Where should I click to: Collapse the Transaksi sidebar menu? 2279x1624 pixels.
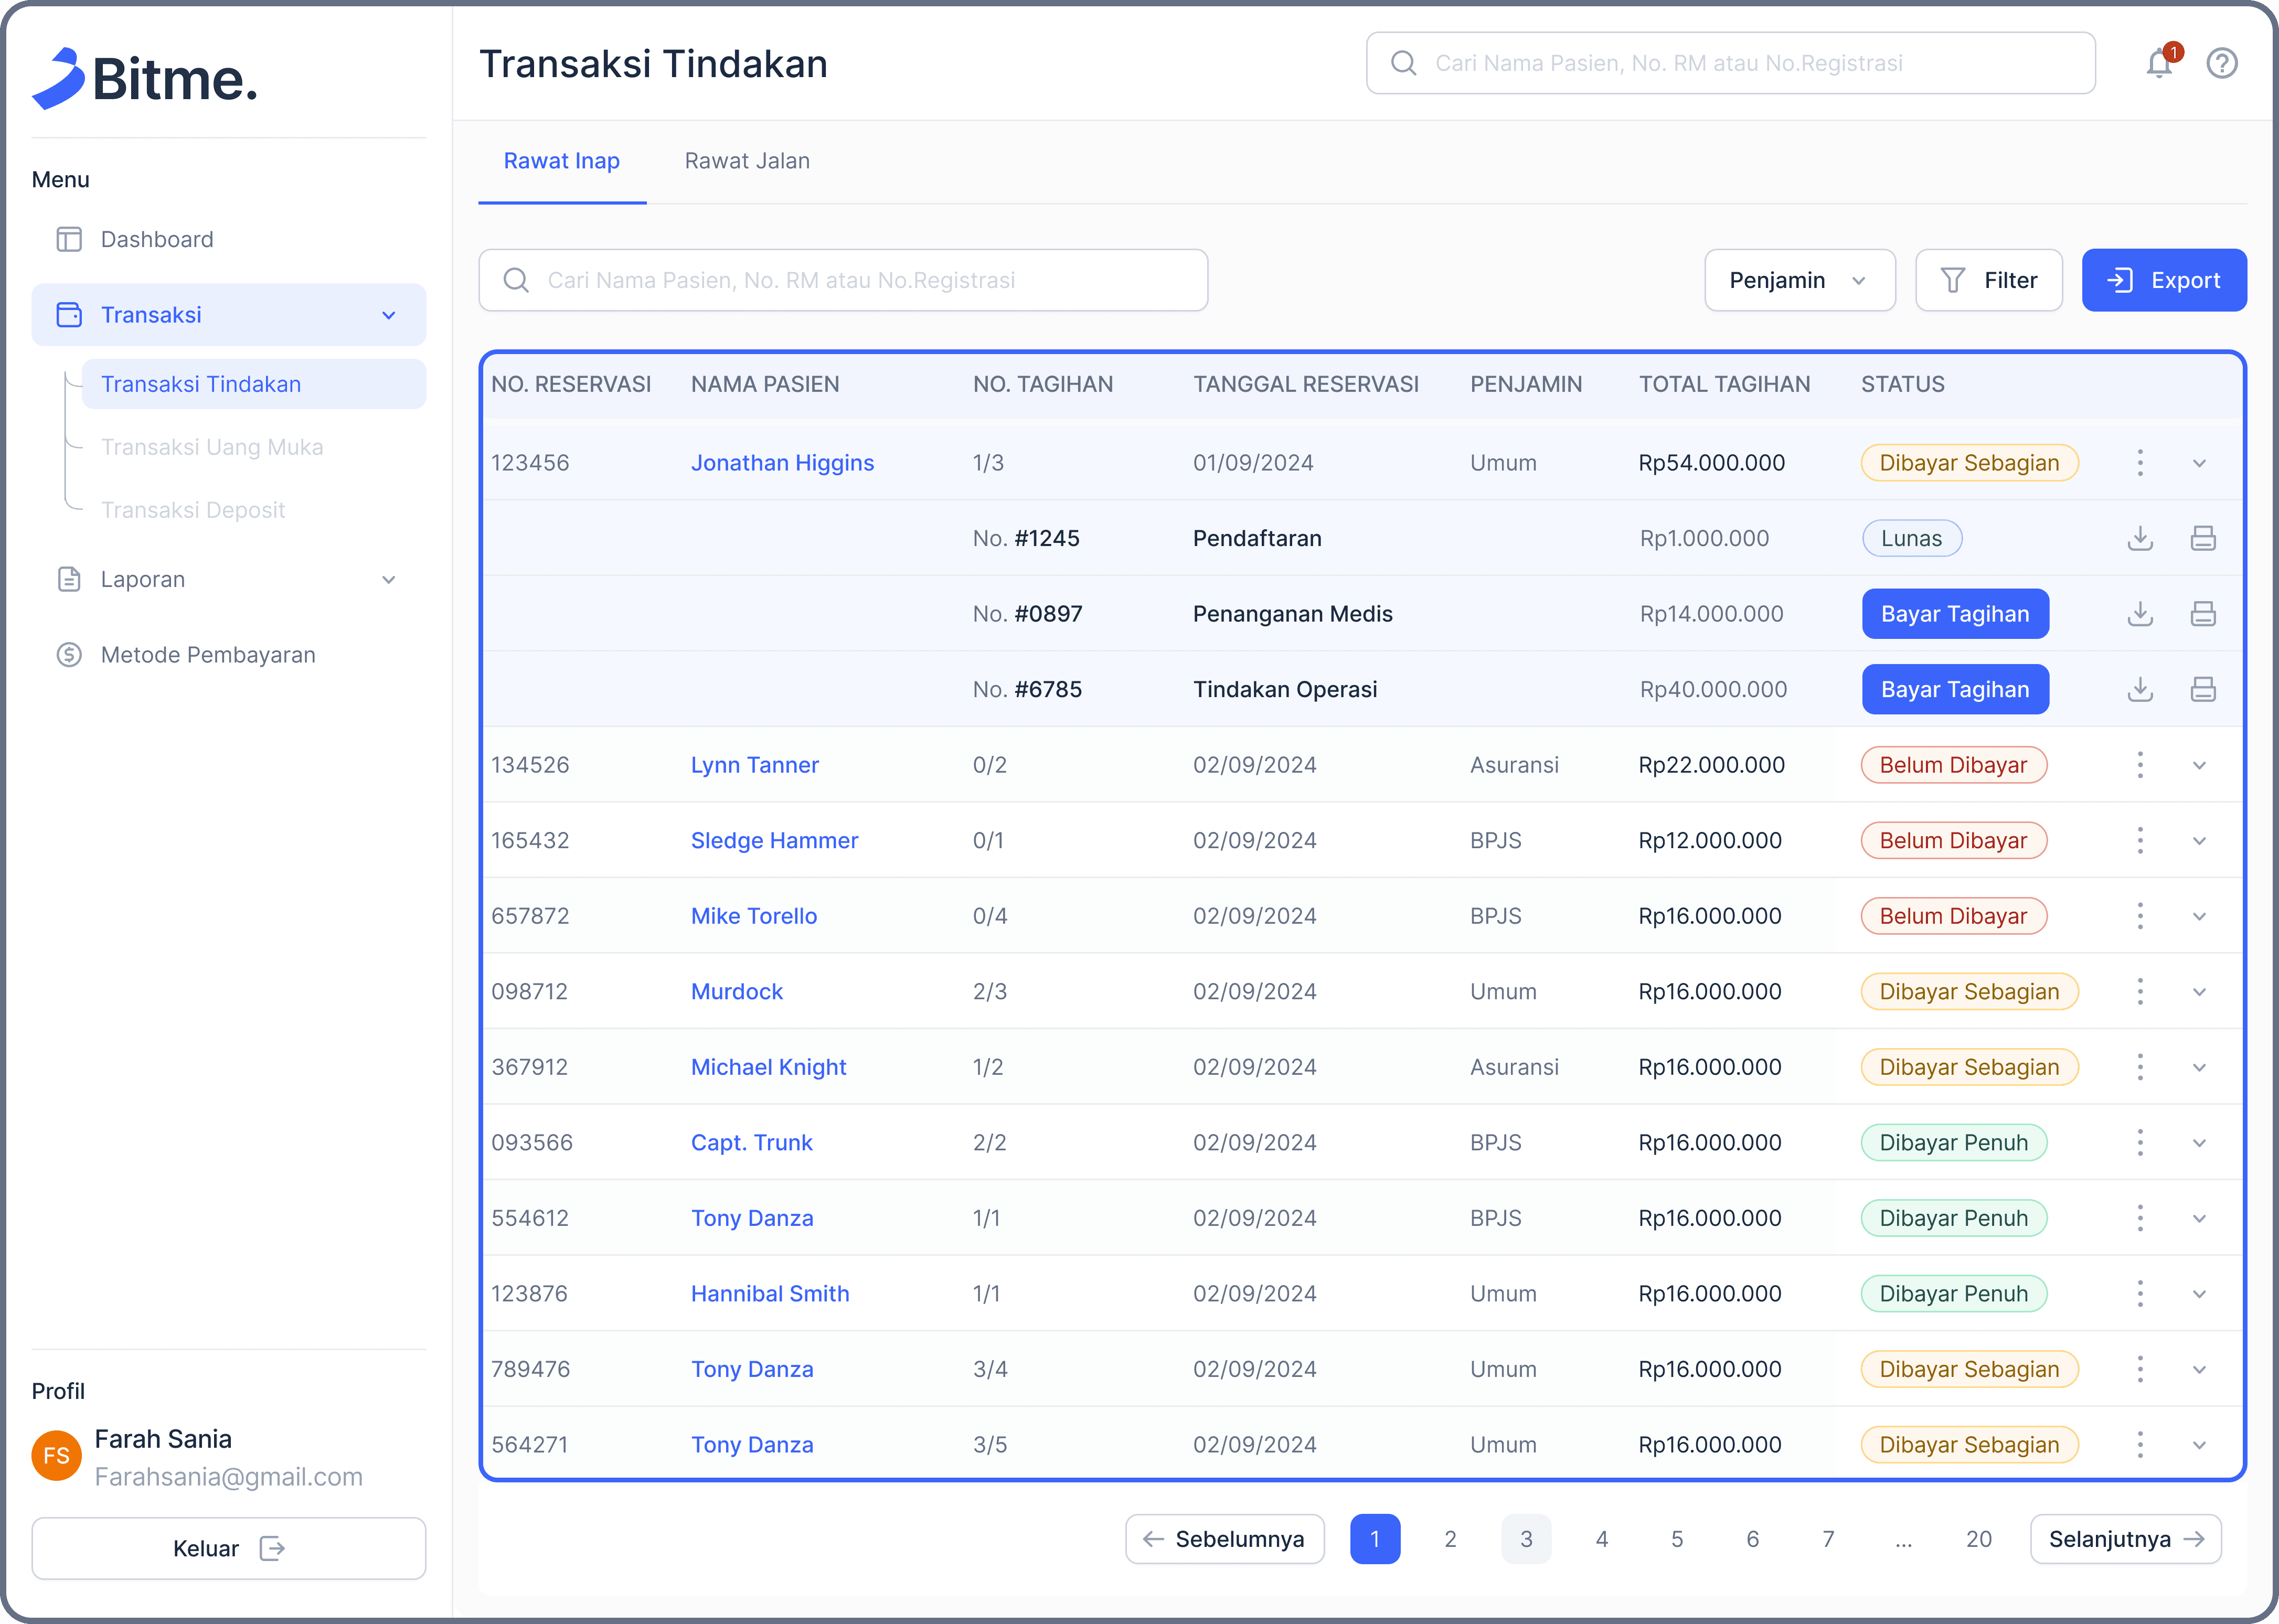tap(388, 315)
